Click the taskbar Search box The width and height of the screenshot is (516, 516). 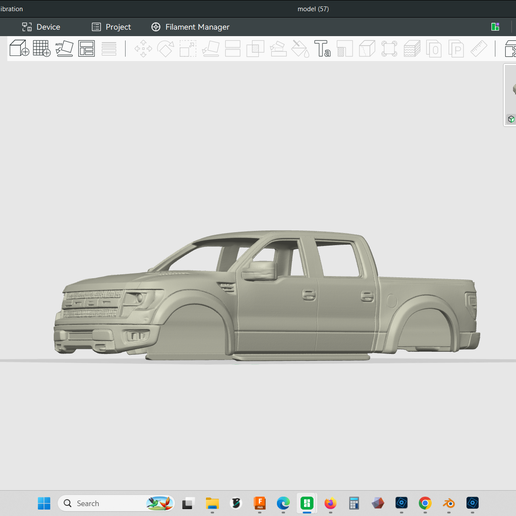pyautogui.click(x=116, y=503)
